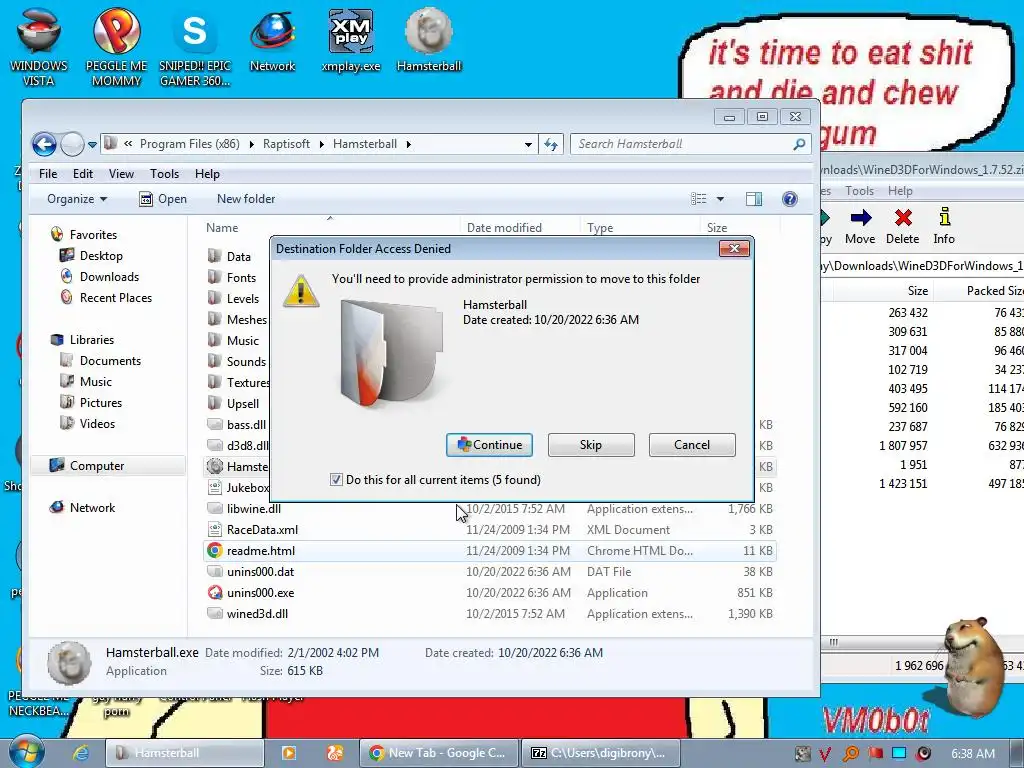Screen dimensions: 1024x768
Task: Select Documents under Libraries
Action: point(101,360)
